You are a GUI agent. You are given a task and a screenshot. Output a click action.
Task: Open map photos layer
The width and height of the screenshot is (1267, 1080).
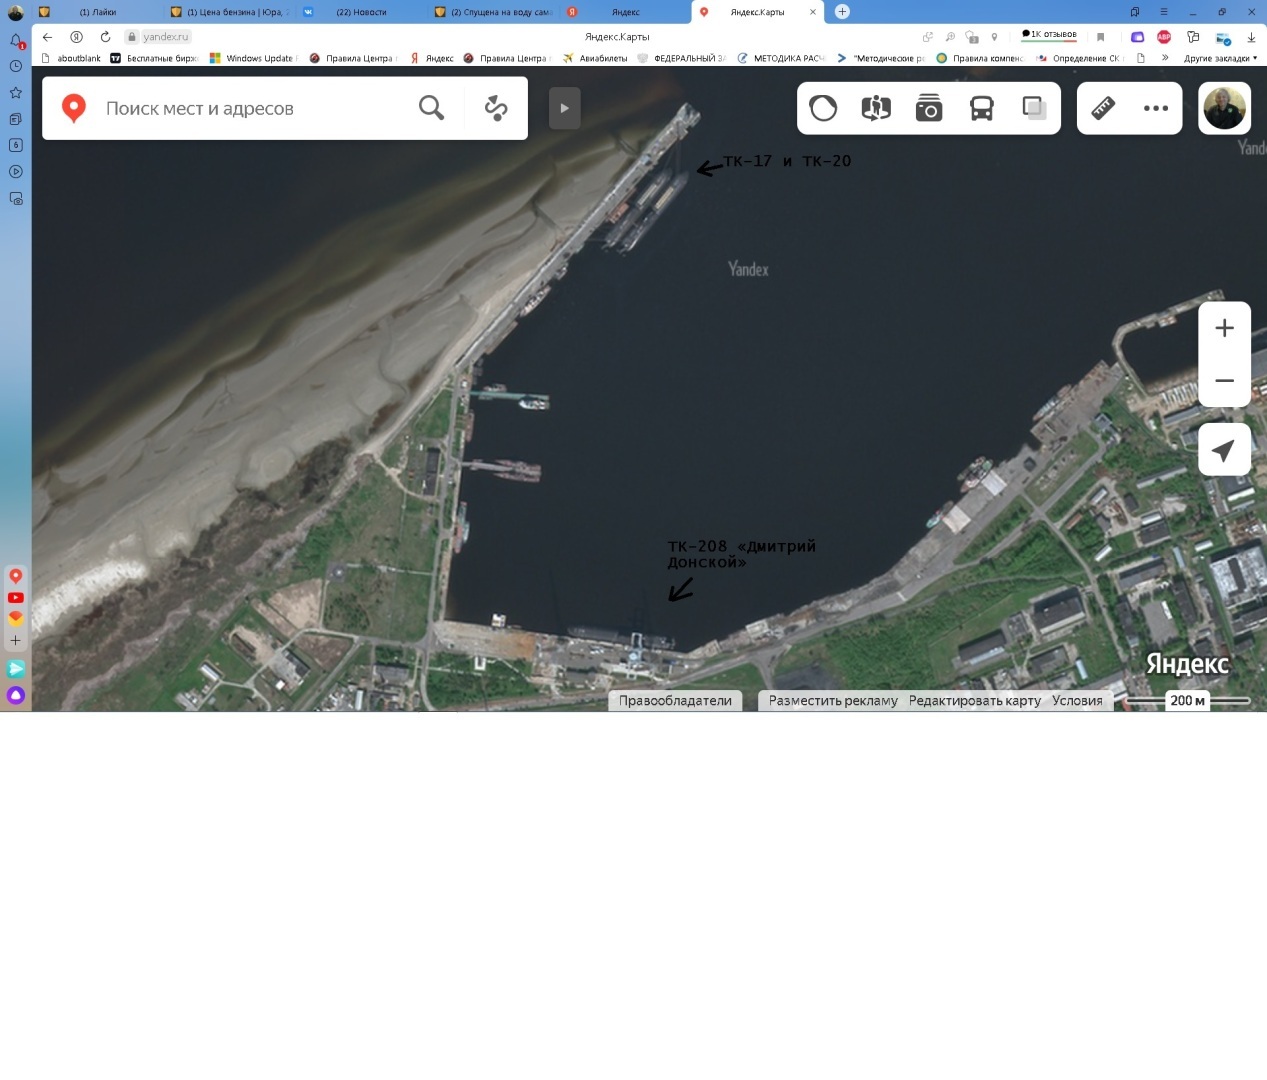[x=929, y=108]
